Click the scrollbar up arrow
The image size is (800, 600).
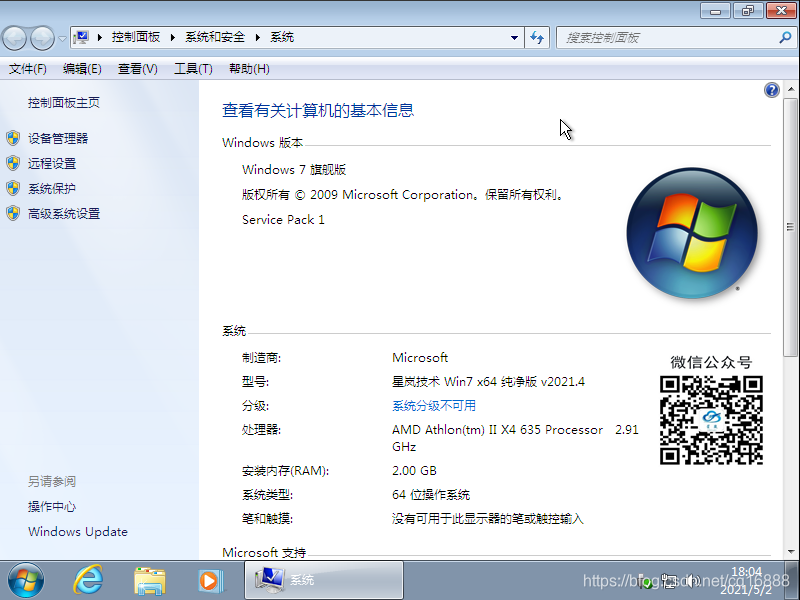791,89
